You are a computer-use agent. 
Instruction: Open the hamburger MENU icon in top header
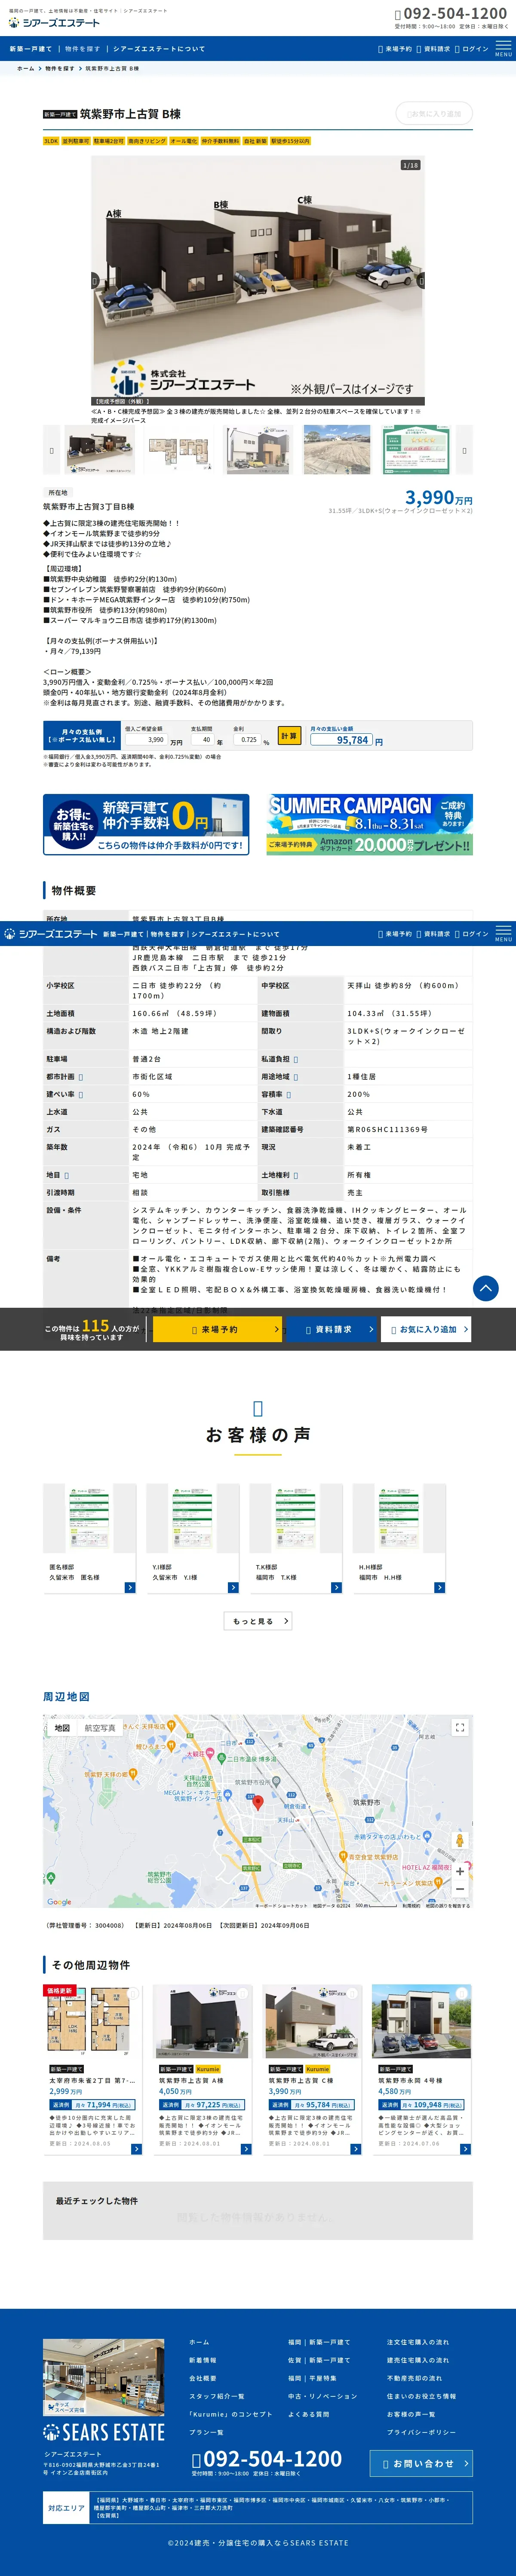[x=503, y=48]
